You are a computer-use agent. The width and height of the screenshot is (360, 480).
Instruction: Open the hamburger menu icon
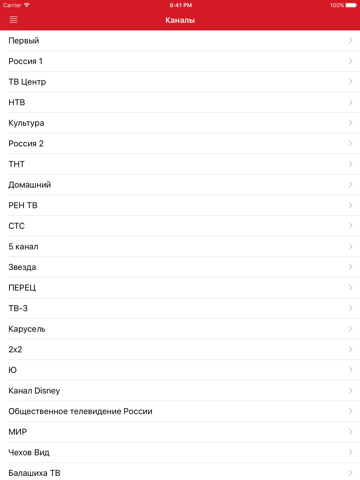13,20
